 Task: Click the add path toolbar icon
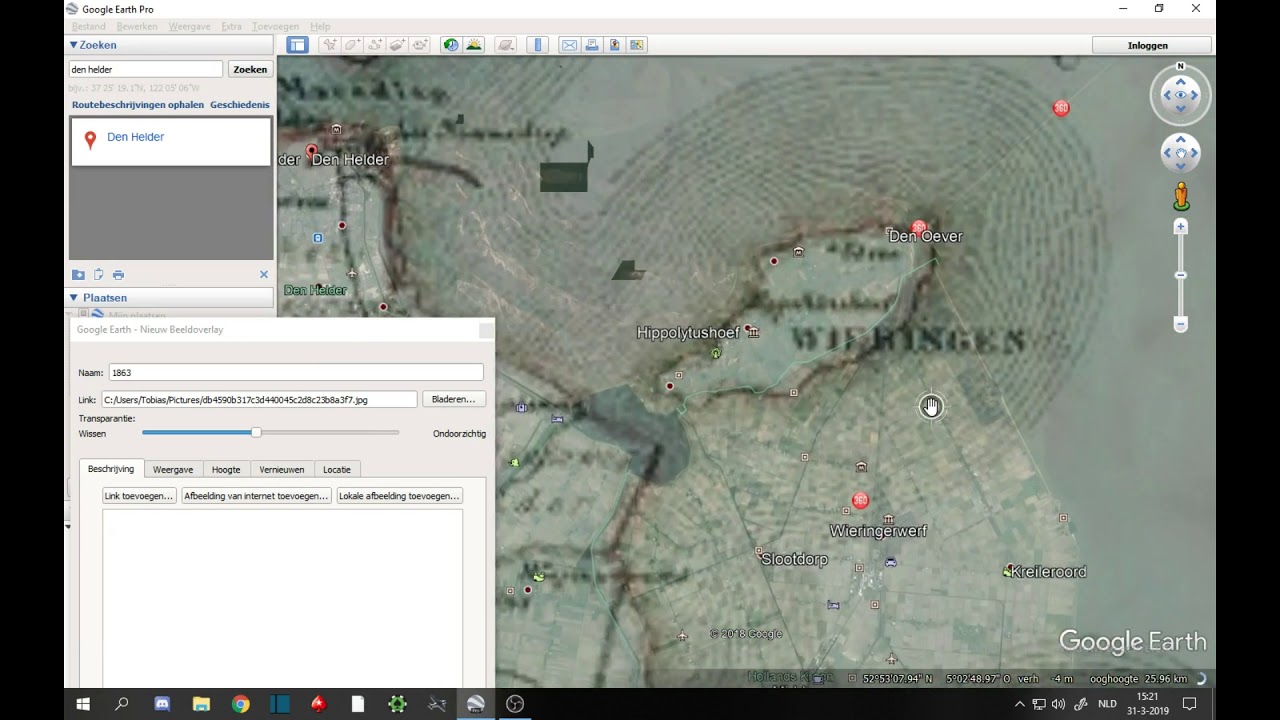[375, 45]
